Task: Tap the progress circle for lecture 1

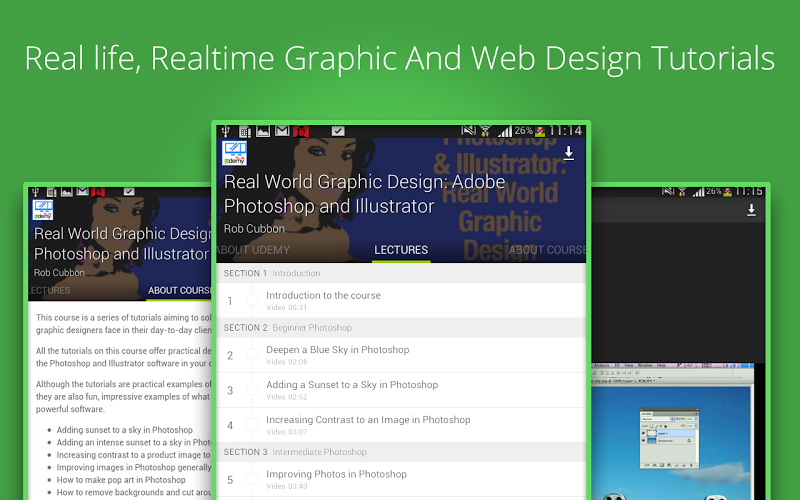Action: (x=253, y=301)
